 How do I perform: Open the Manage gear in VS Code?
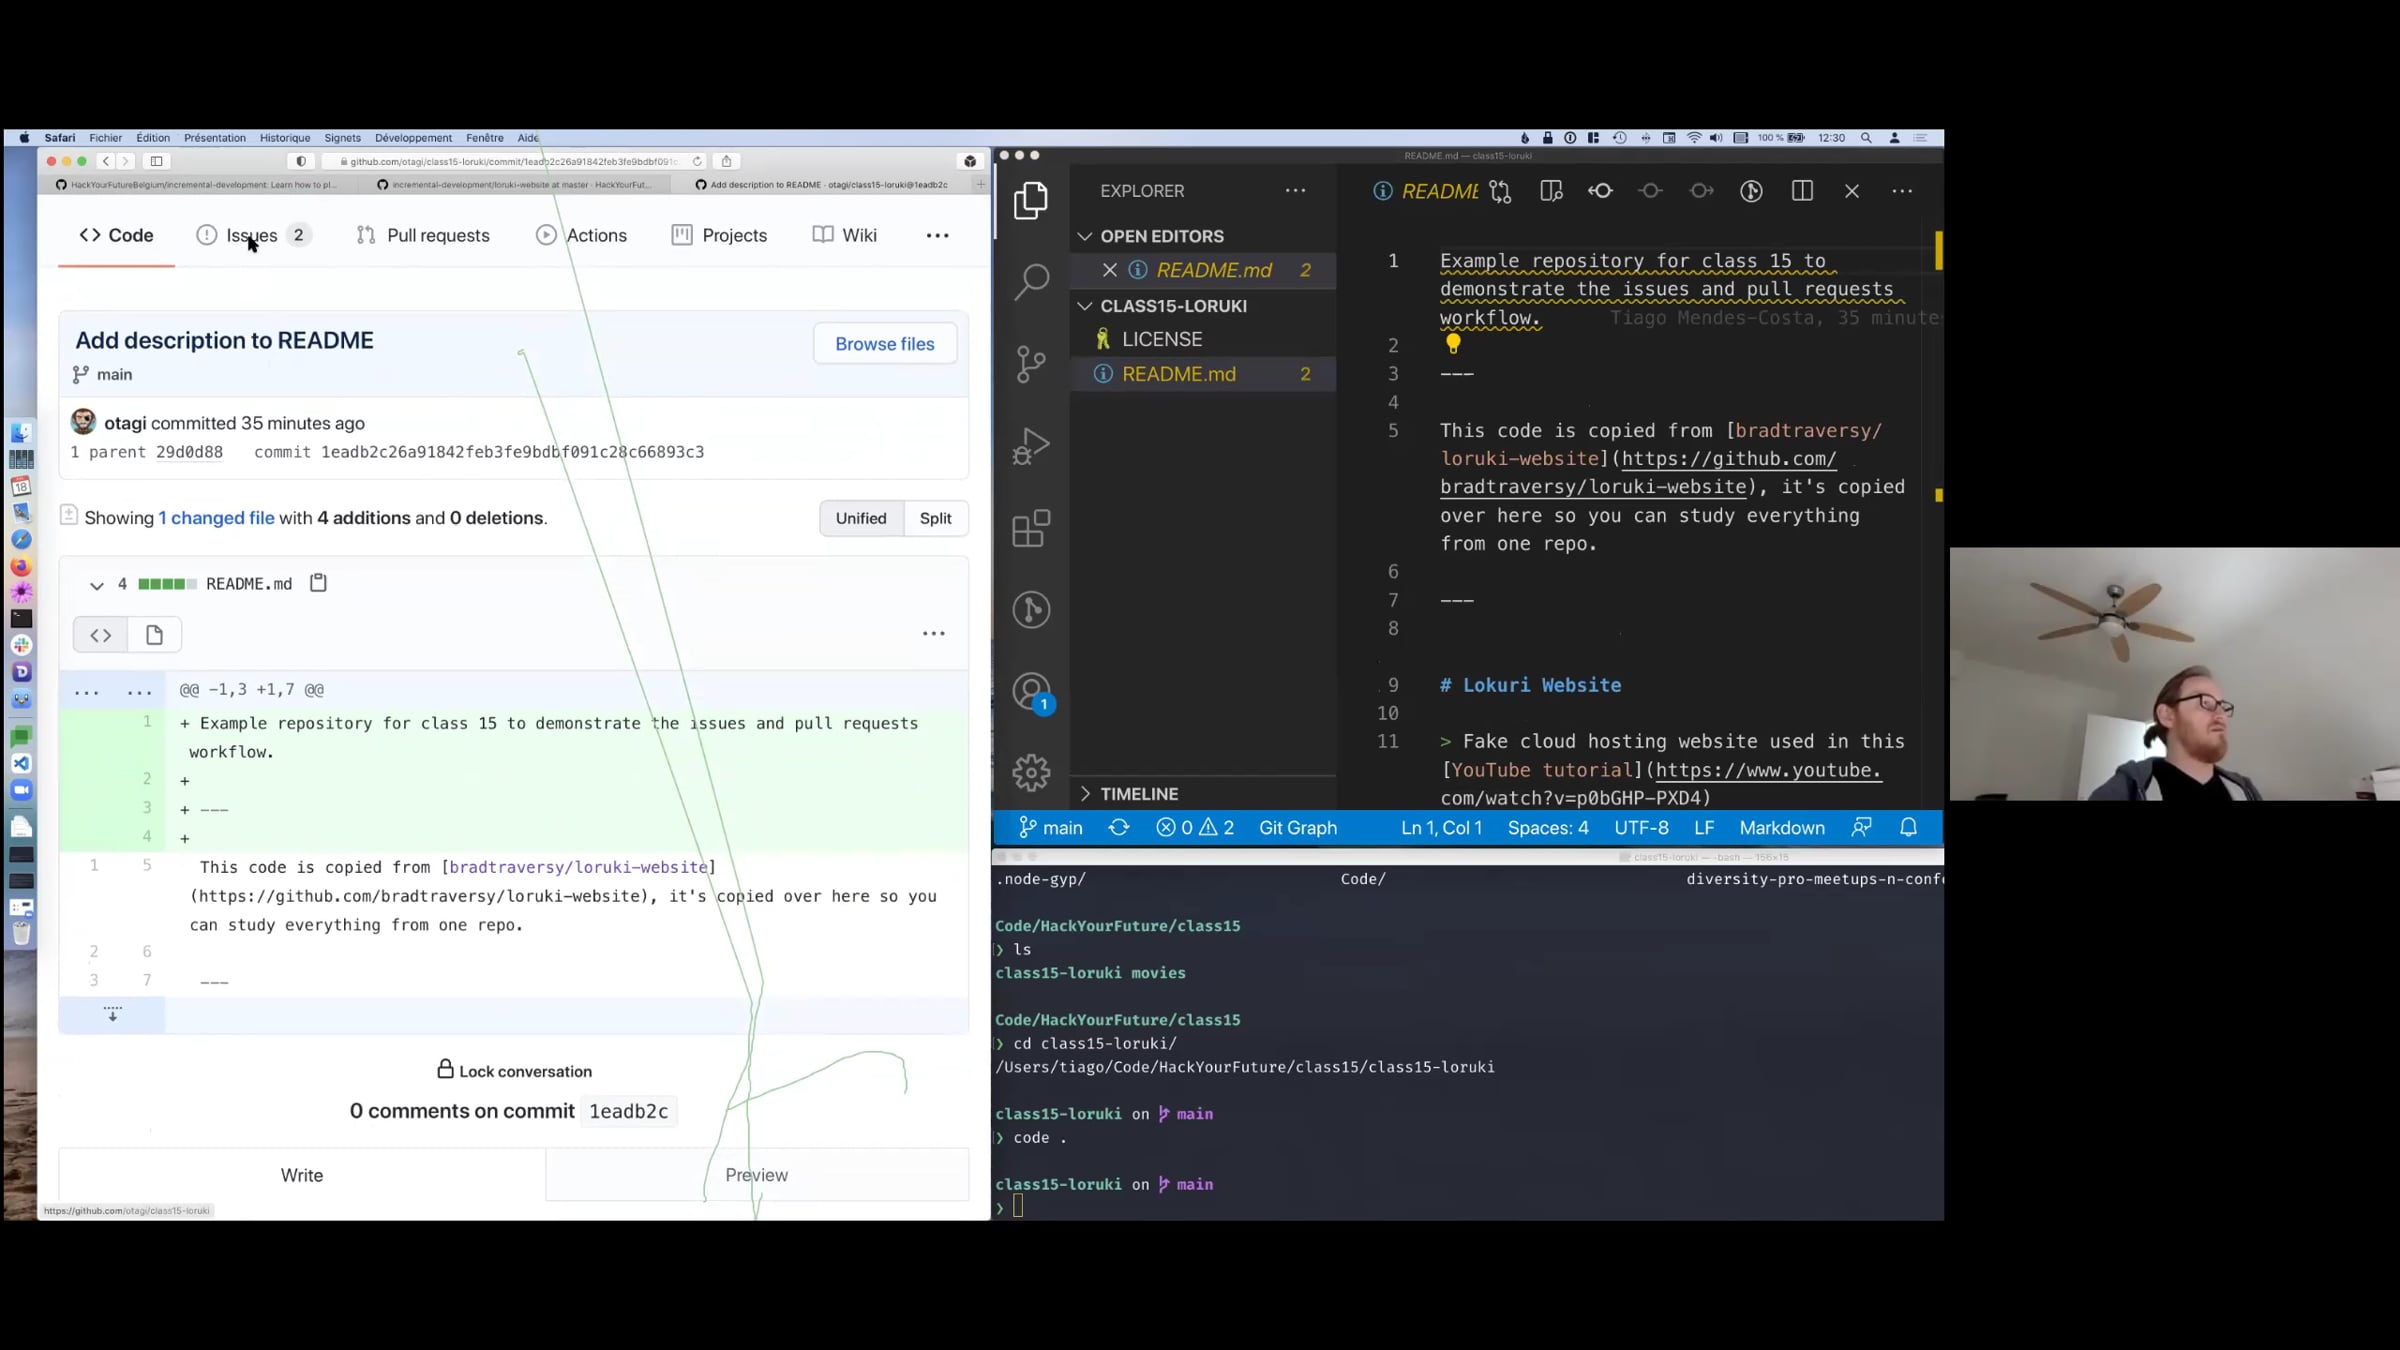[1031, 772]
